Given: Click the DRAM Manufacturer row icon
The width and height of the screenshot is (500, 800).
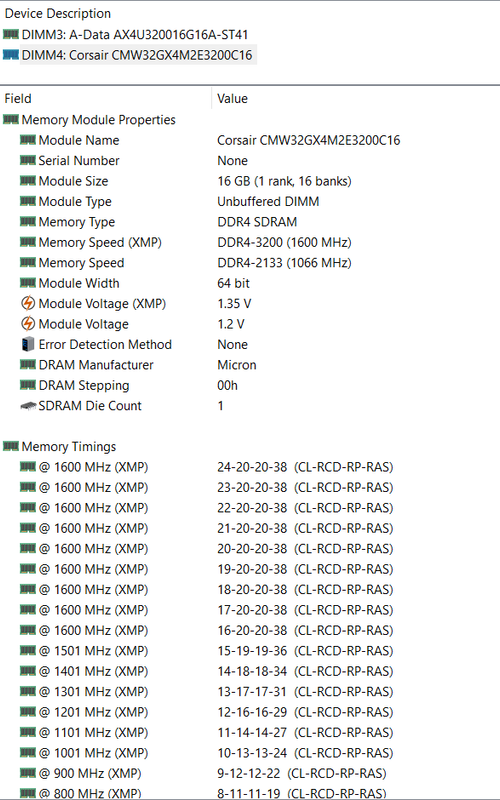Looking at the screenshot, I should tap(28, 364).
